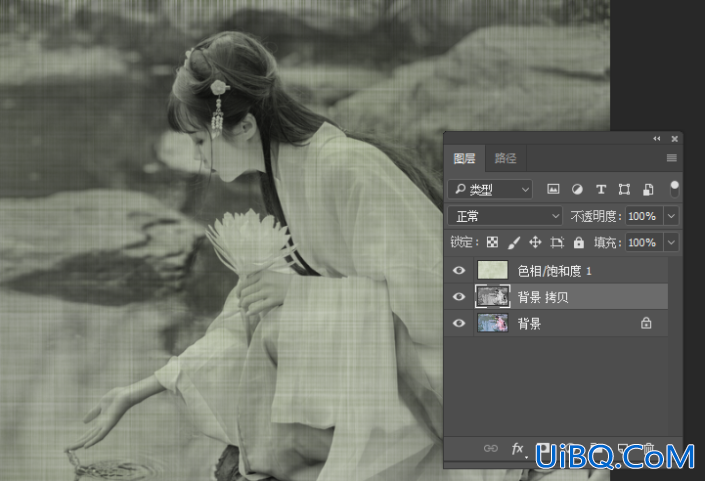Filter for shape layers icon

coord(624,189)
